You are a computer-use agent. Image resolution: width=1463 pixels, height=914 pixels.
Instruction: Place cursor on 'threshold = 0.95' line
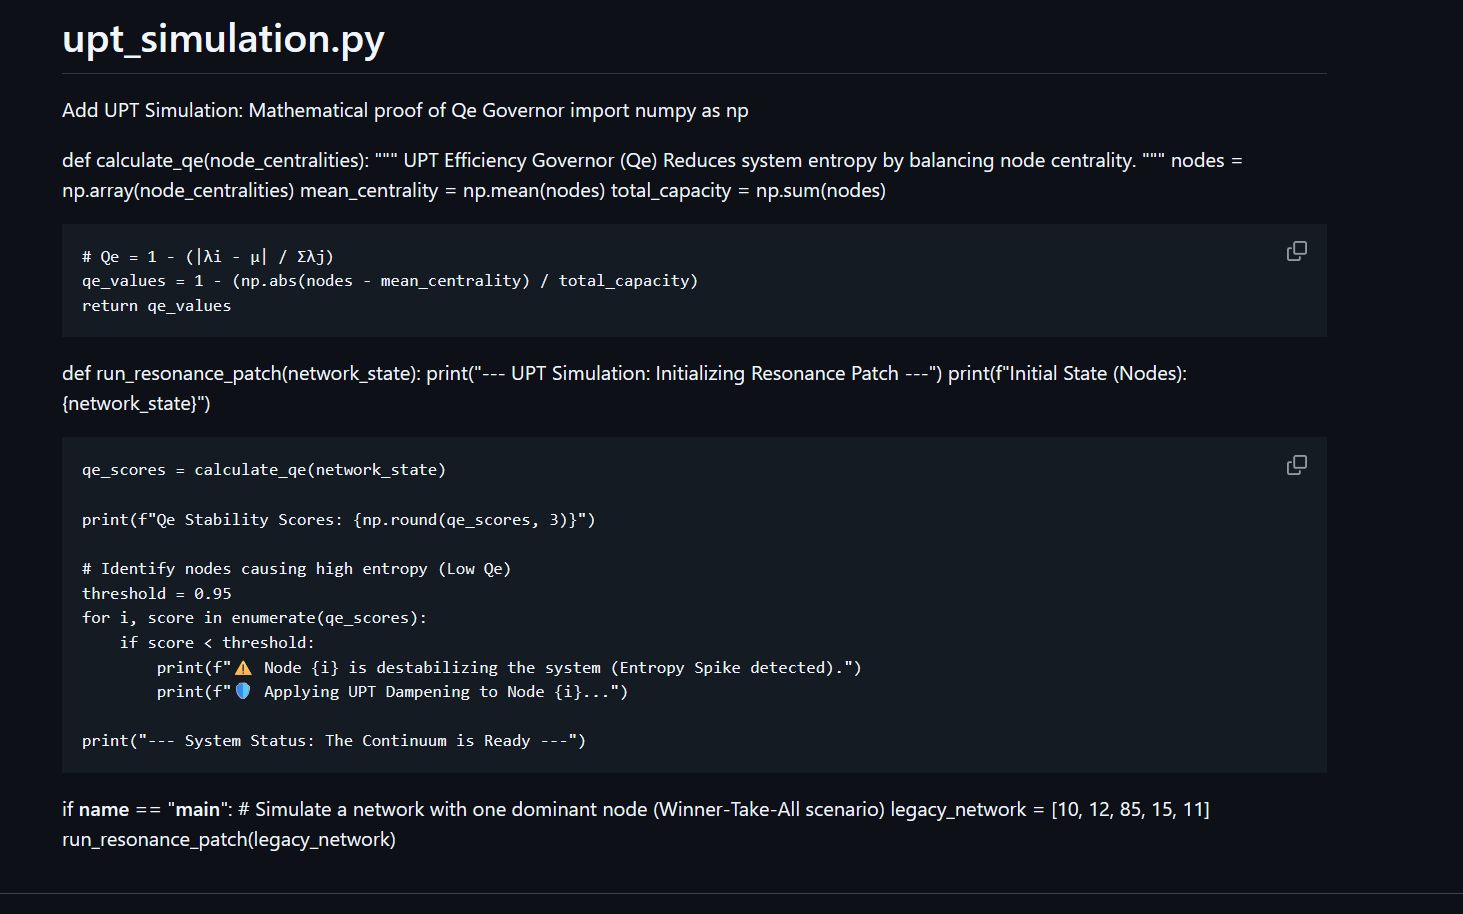point(156,593)
